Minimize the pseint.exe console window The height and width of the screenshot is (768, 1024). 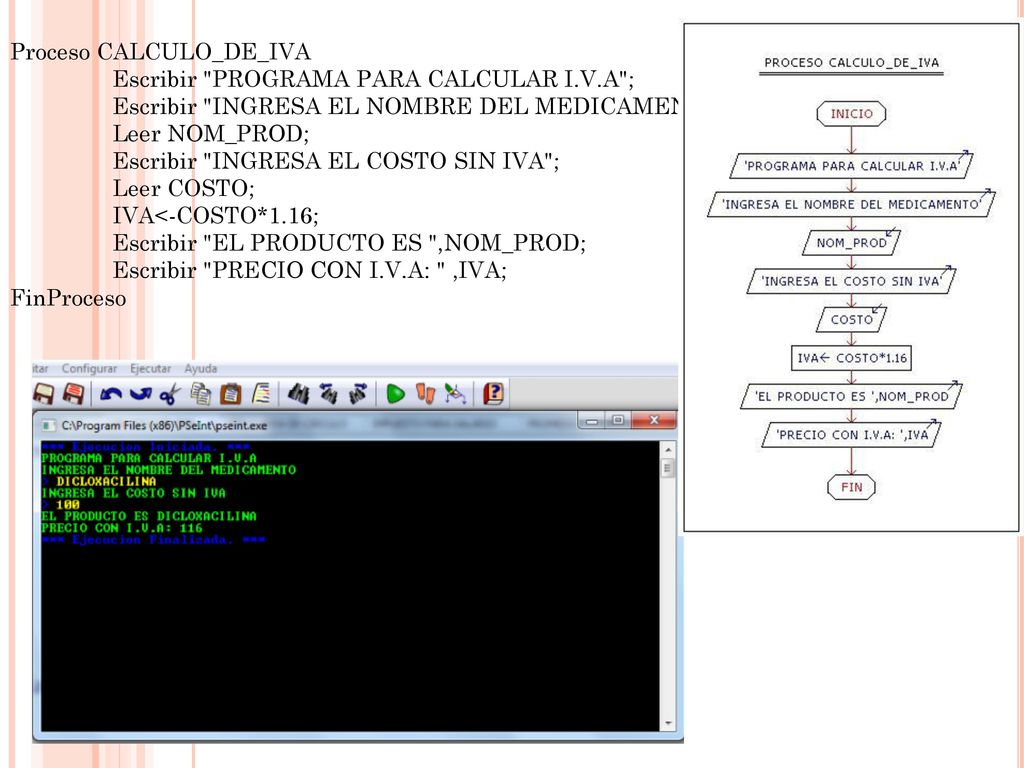click(x=592, y=421)
